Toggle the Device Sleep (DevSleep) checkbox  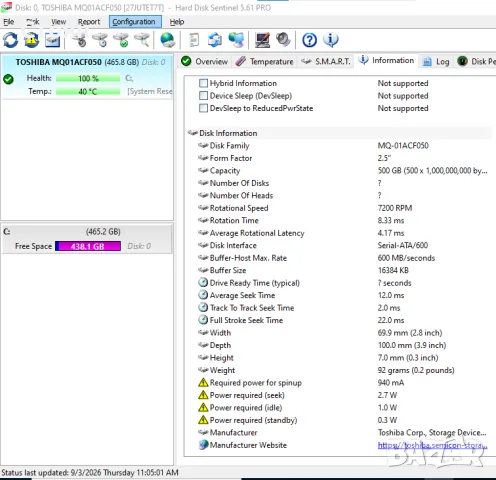point(203,96)
